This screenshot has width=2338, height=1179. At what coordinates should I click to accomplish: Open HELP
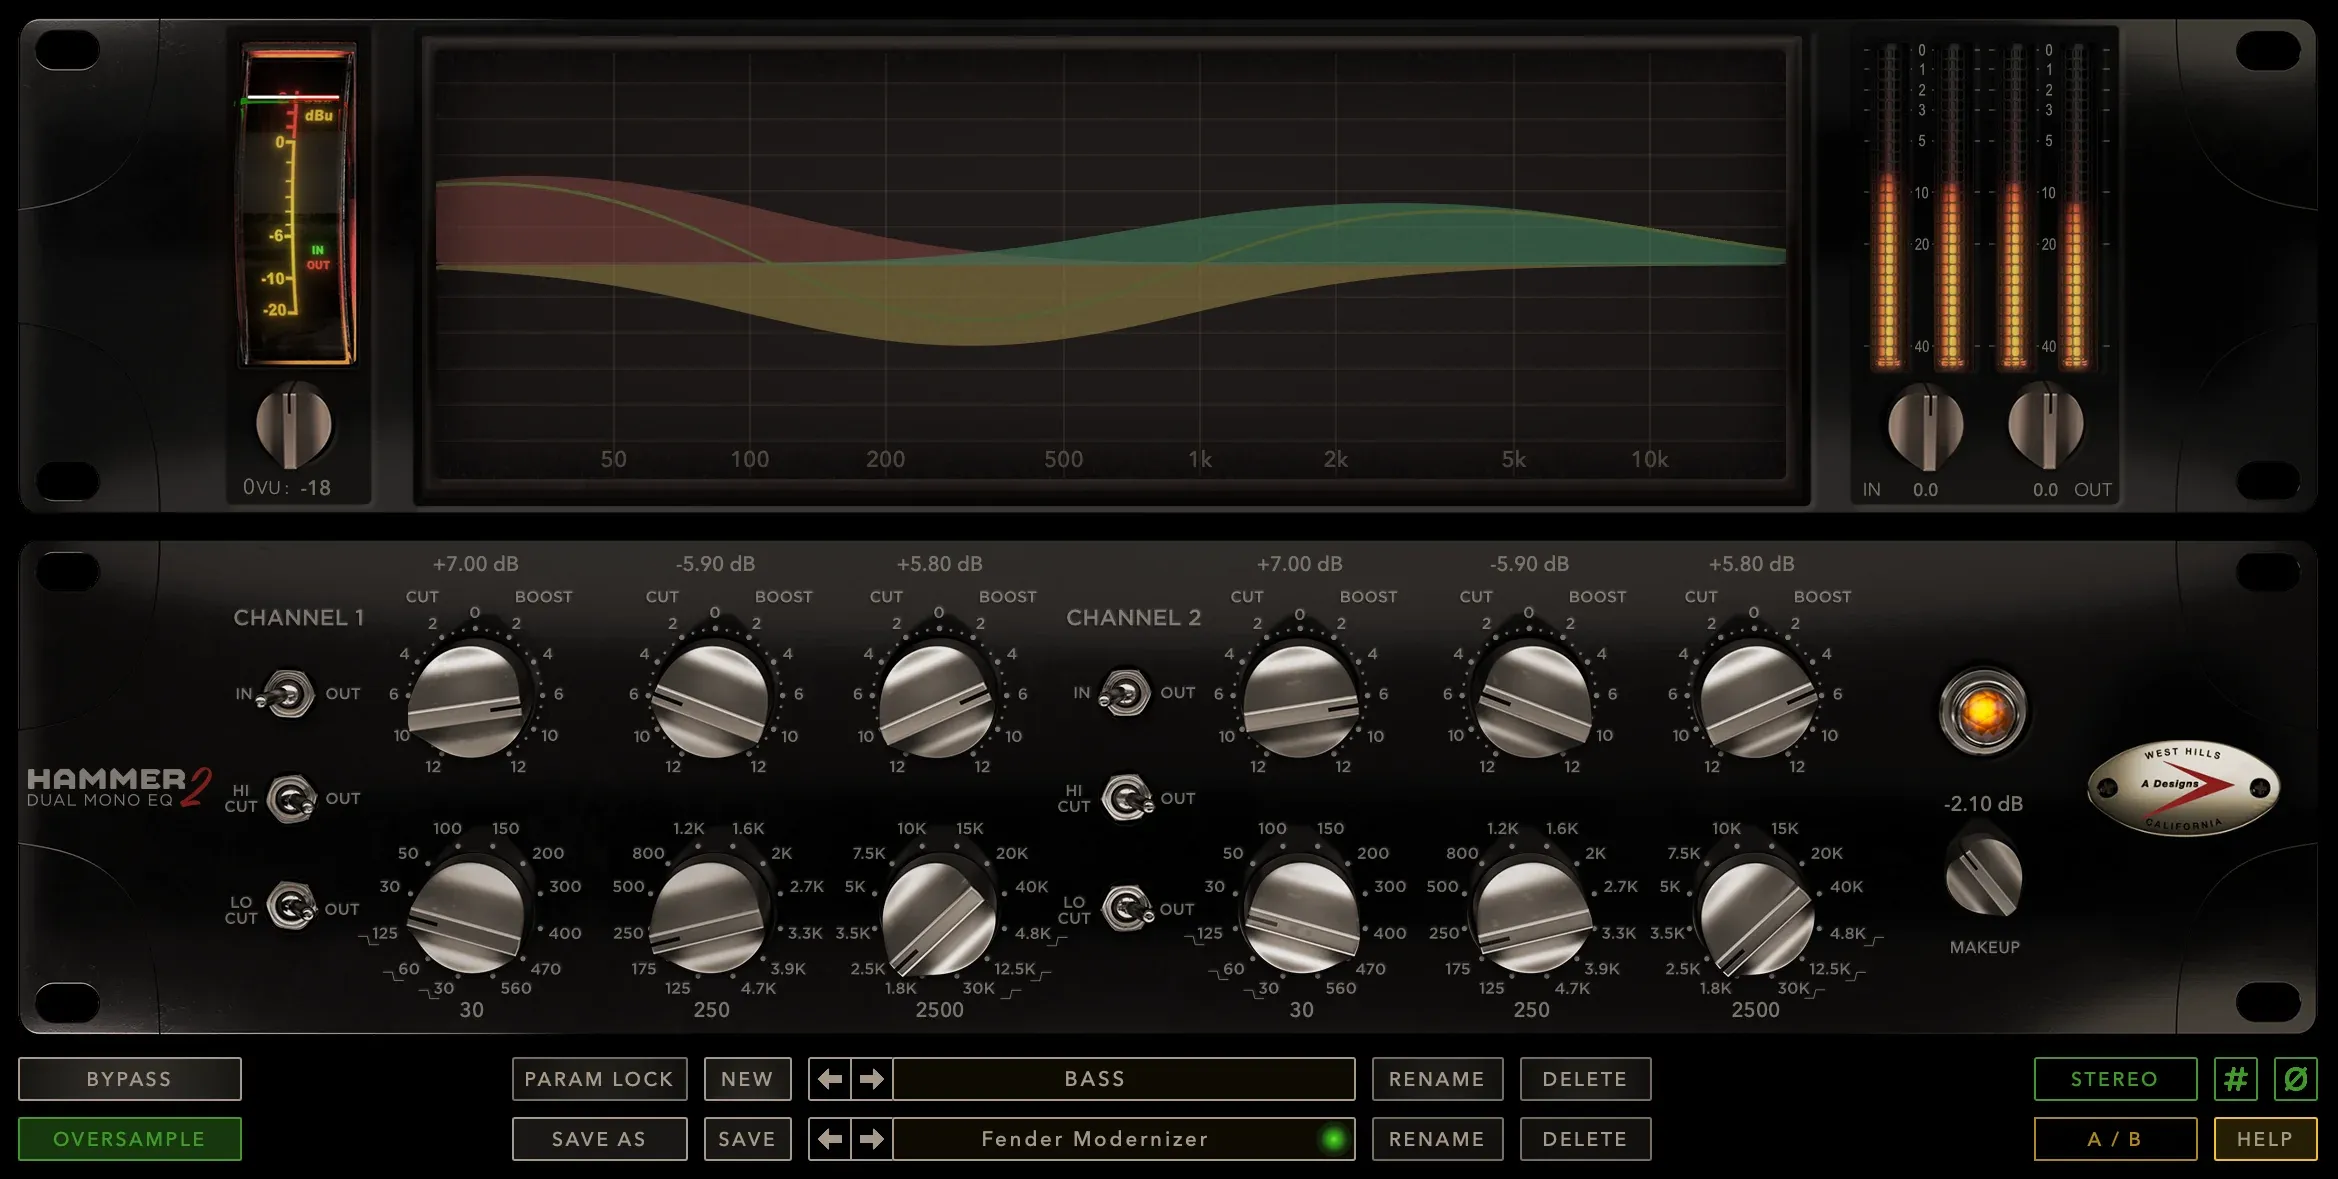(x=2266, y=1139)
